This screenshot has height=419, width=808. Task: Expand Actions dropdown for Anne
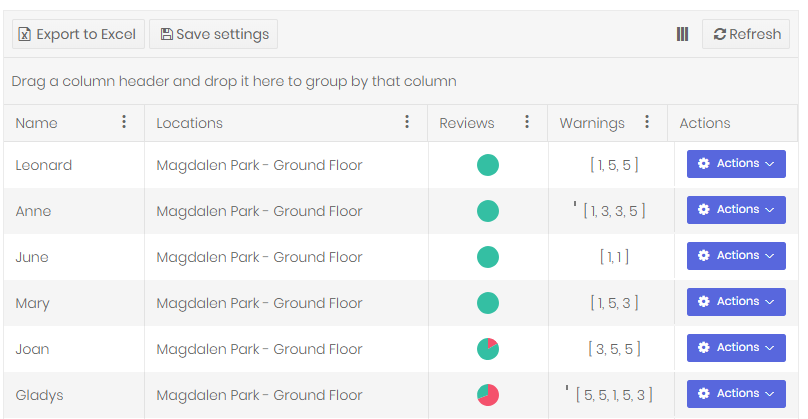(x=736, y=210)
